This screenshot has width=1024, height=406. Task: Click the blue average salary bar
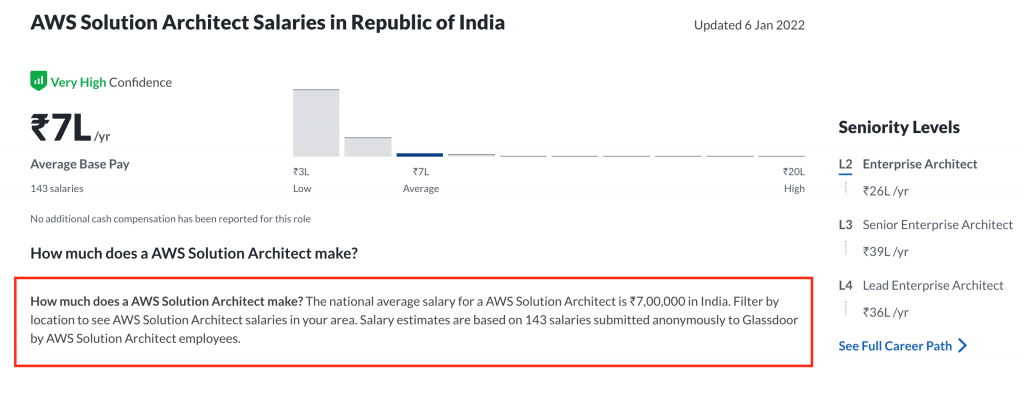click(419, 155)
